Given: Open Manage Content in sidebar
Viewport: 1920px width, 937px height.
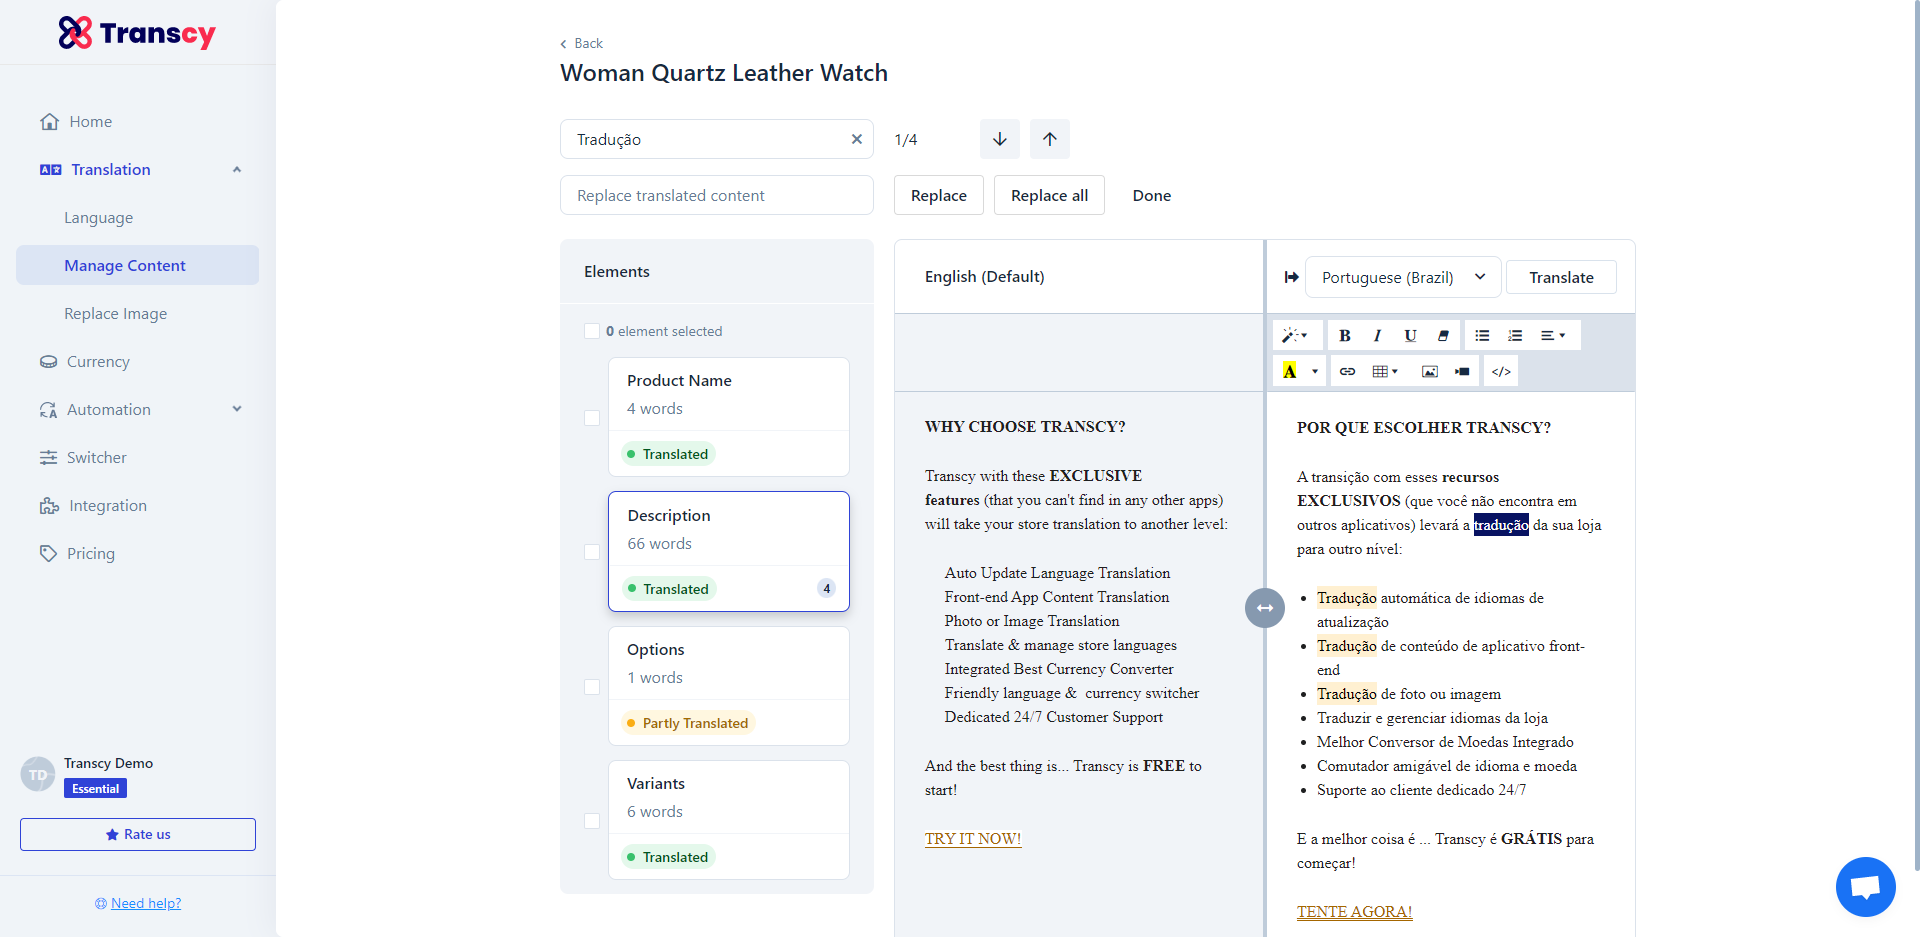Looking at the screenshot, I should point(137,265).
